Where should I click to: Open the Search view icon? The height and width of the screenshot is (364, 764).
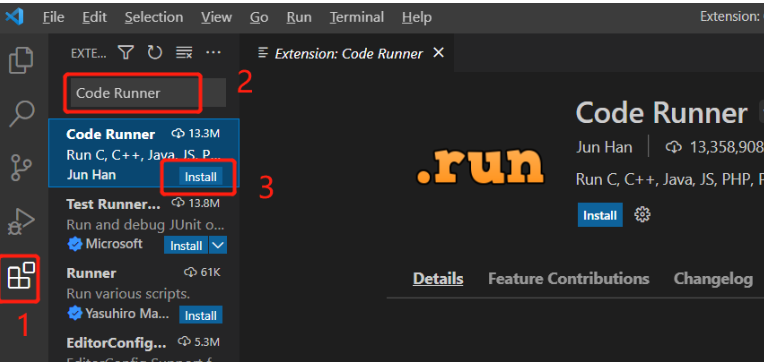point(22,114)
